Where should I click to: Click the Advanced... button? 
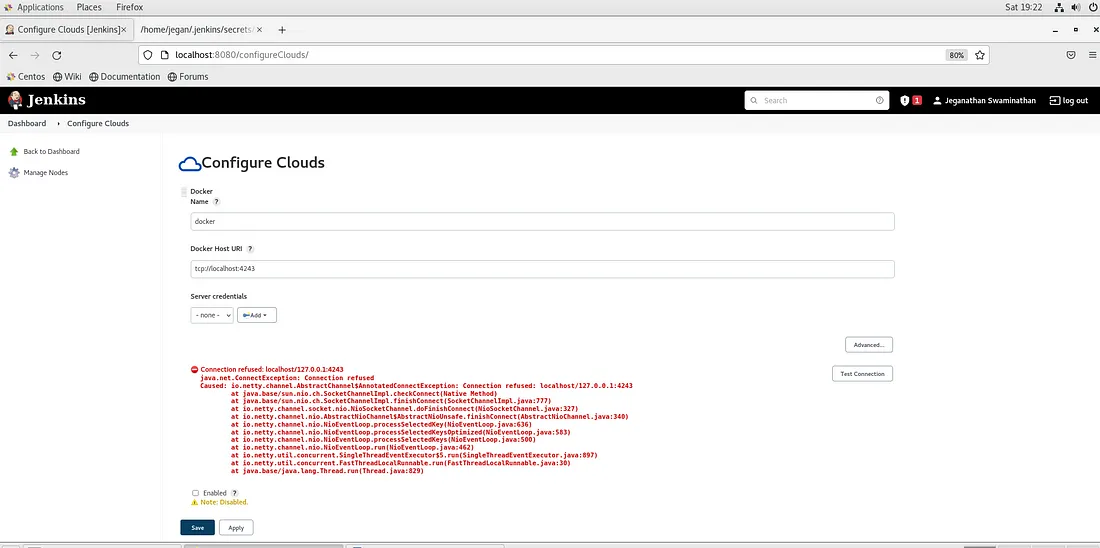point(868,345)
